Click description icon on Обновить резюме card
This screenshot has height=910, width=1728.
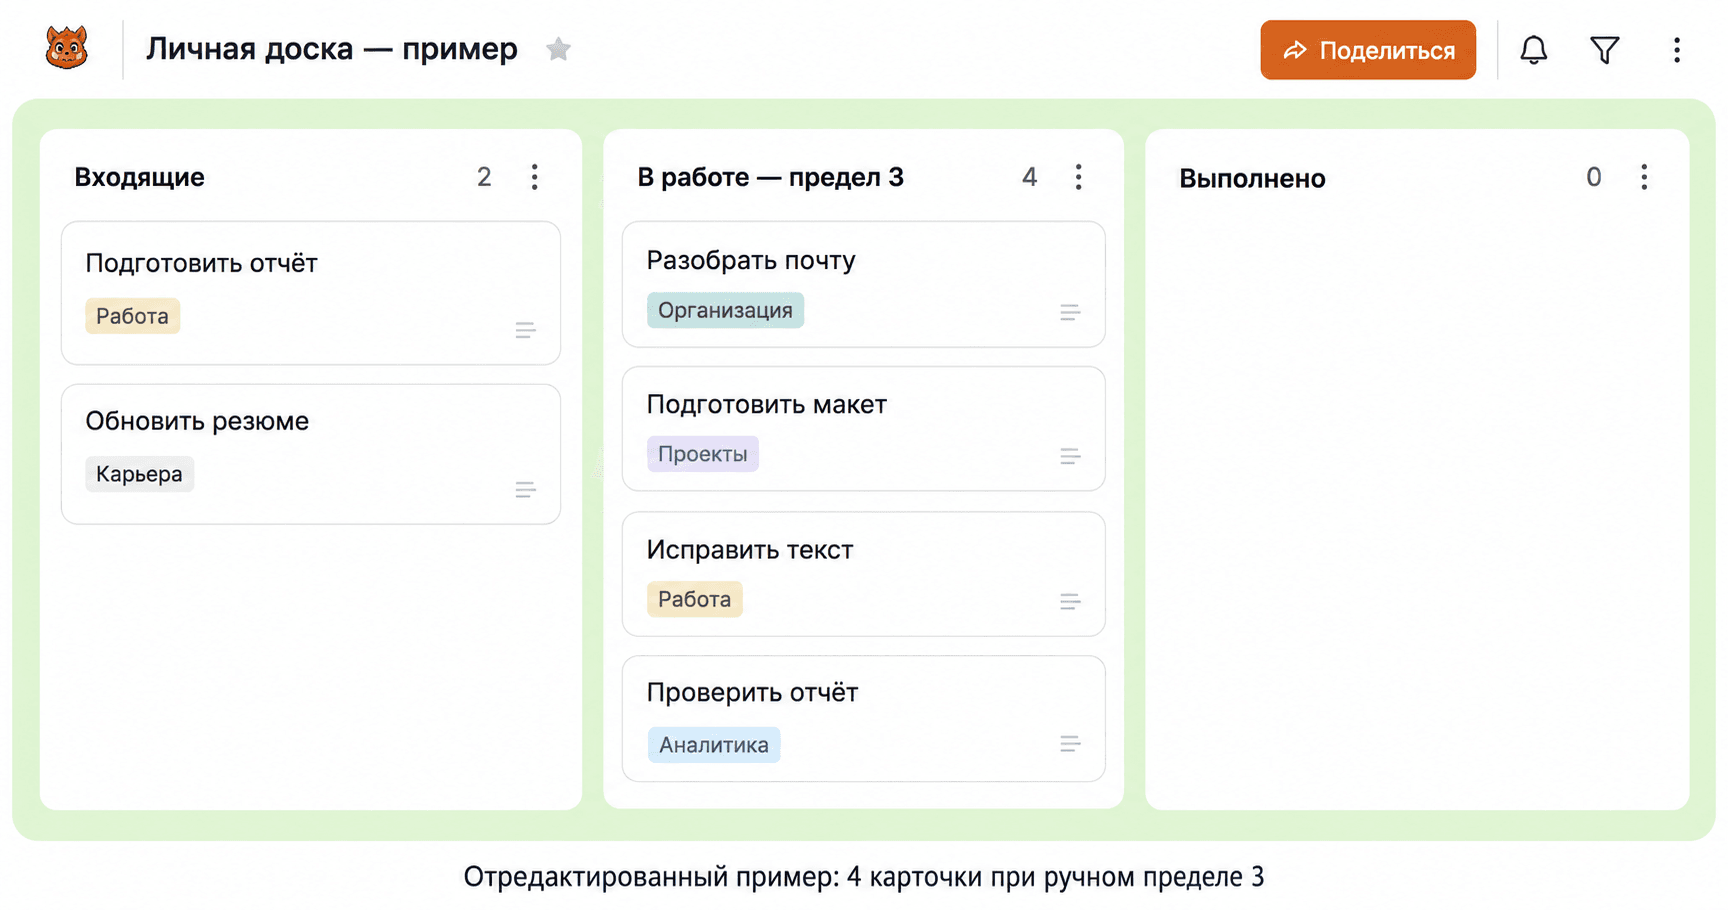pos(525,489)
